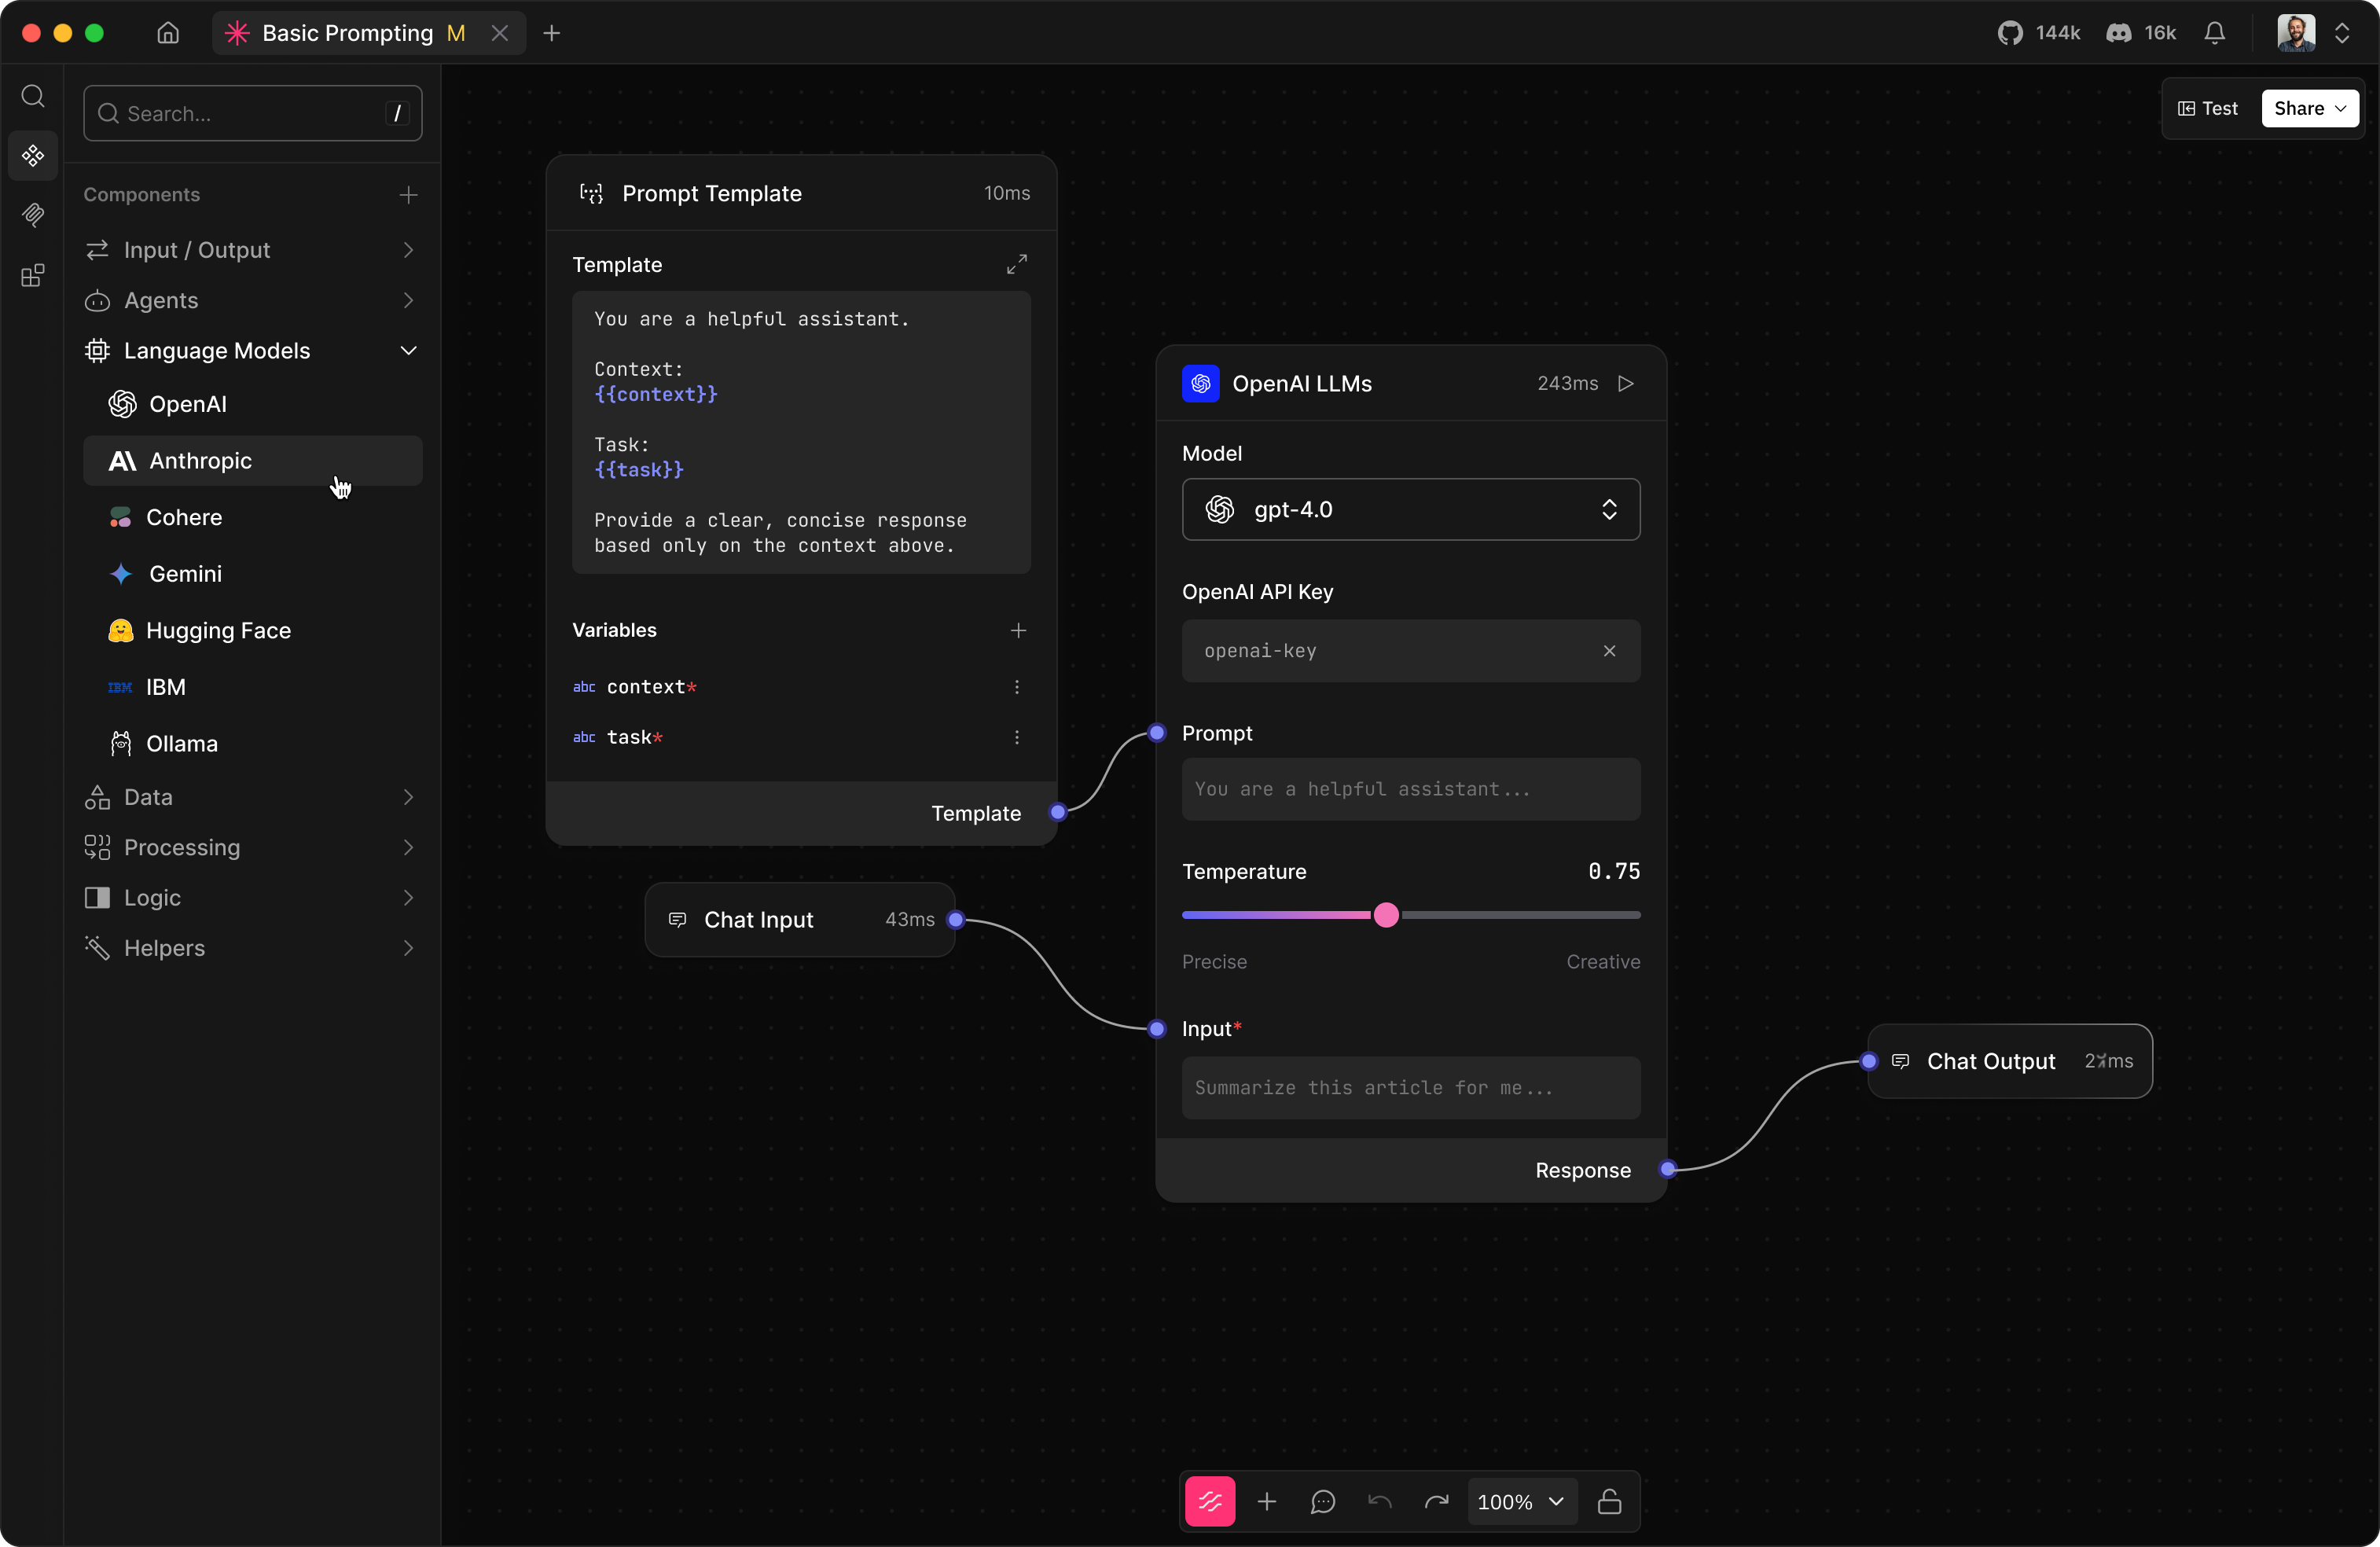2380x1547 pixels.
Task: Select Anthropic in the components list
Action: (x=200, y=461)
